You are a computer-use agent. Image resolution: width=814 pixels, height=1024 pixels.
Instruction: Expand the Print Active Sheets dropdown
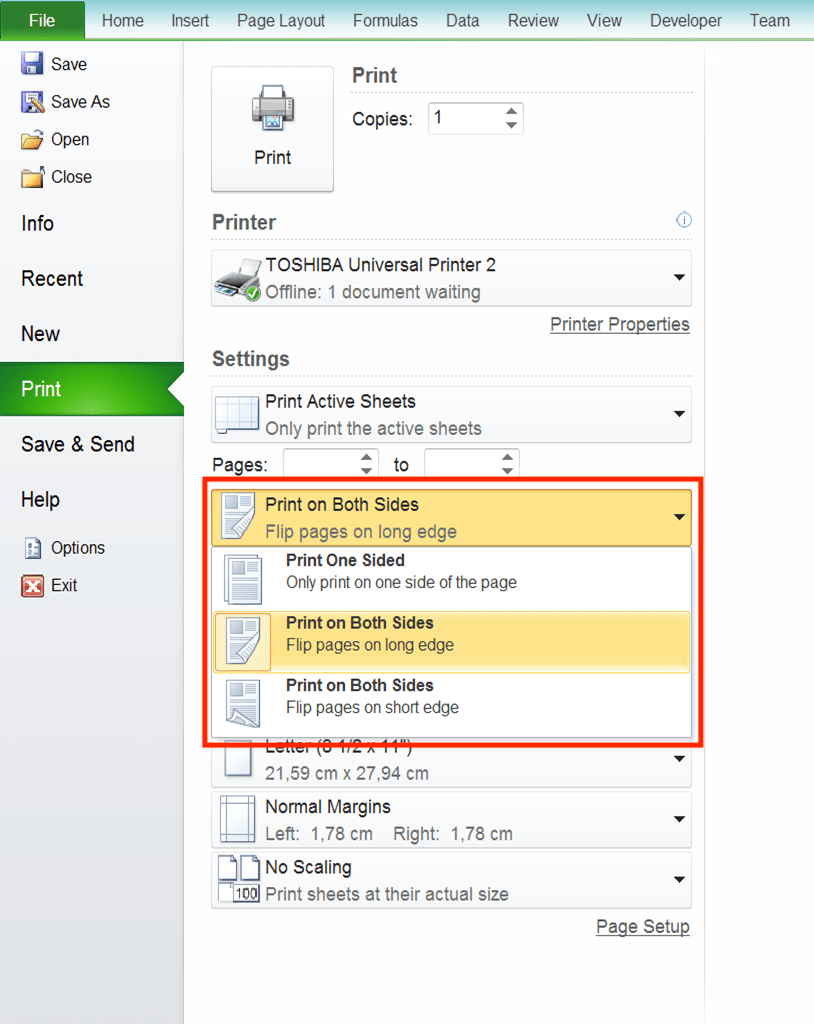[679, 414]
